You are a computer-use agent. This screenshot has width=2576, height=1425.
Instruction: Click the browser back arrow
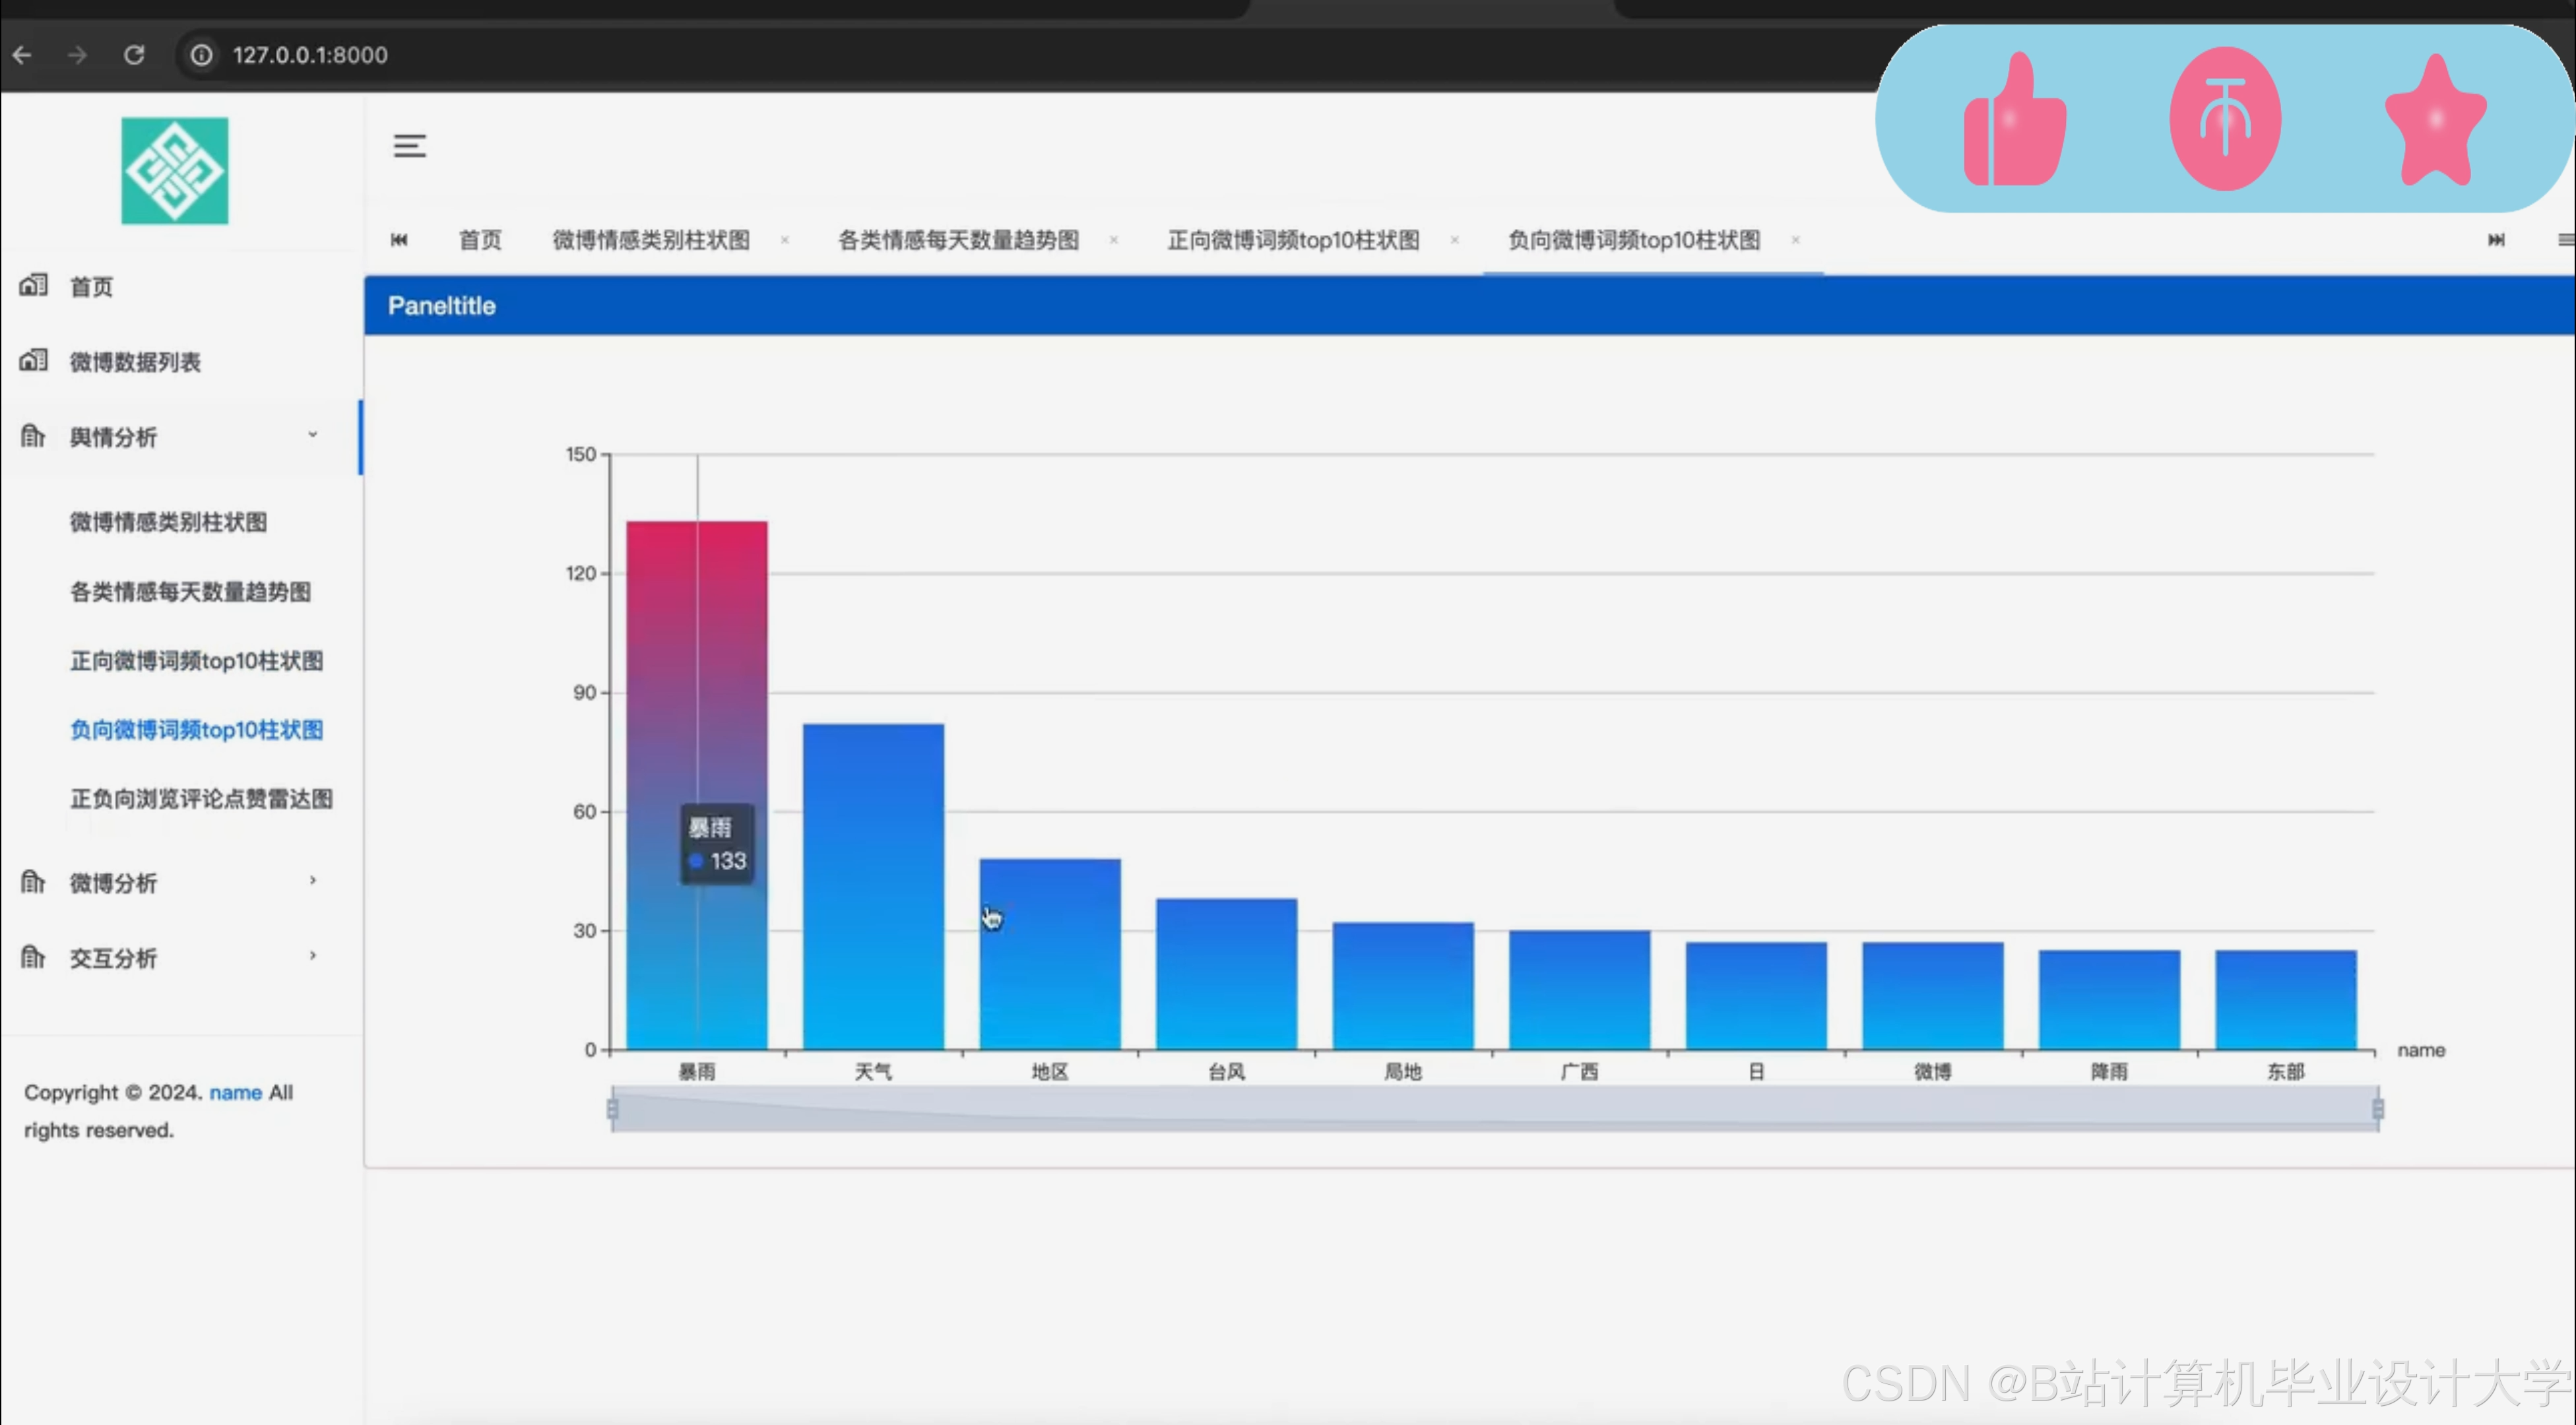(22, 55)
